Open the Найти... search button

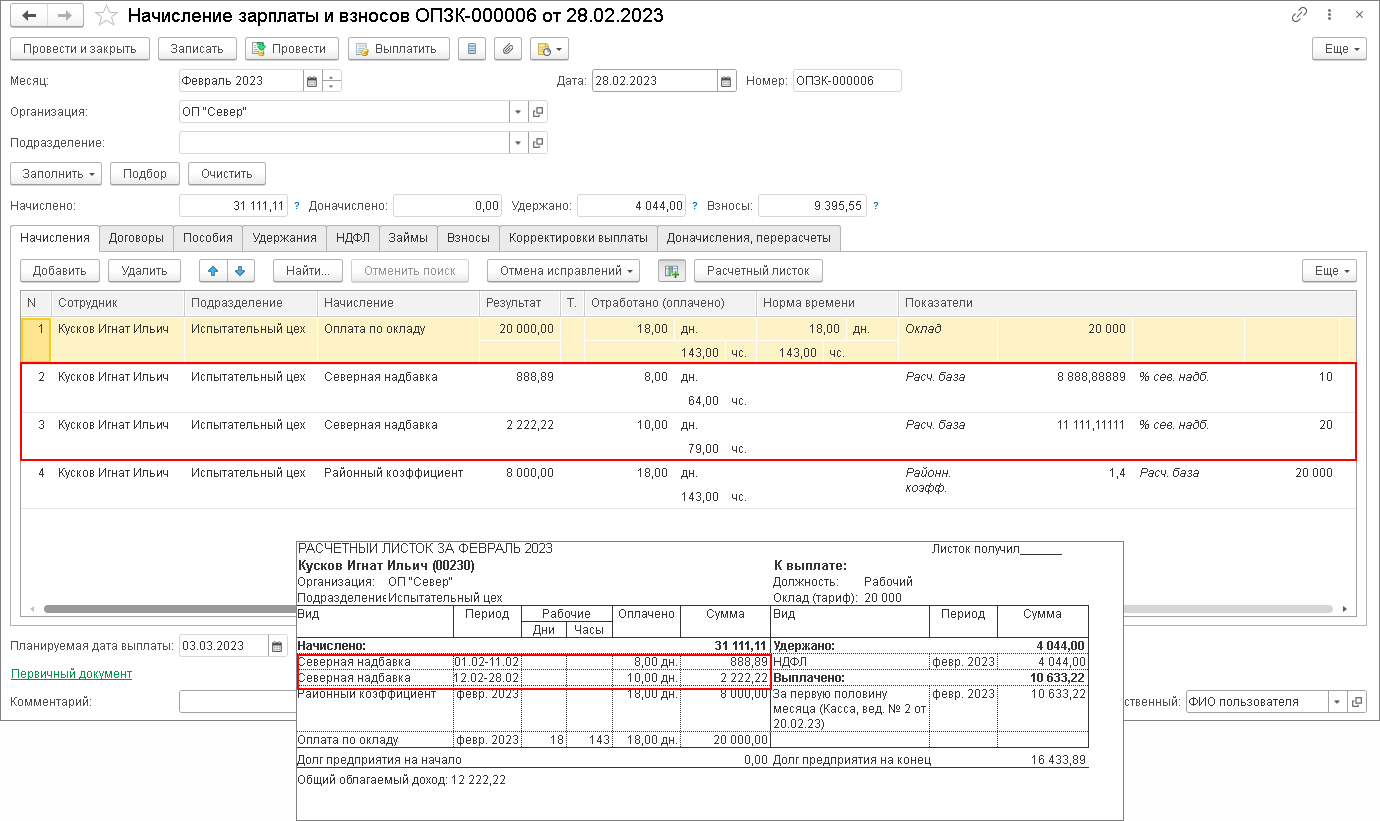pyautogui.click(x=307, y=270)
